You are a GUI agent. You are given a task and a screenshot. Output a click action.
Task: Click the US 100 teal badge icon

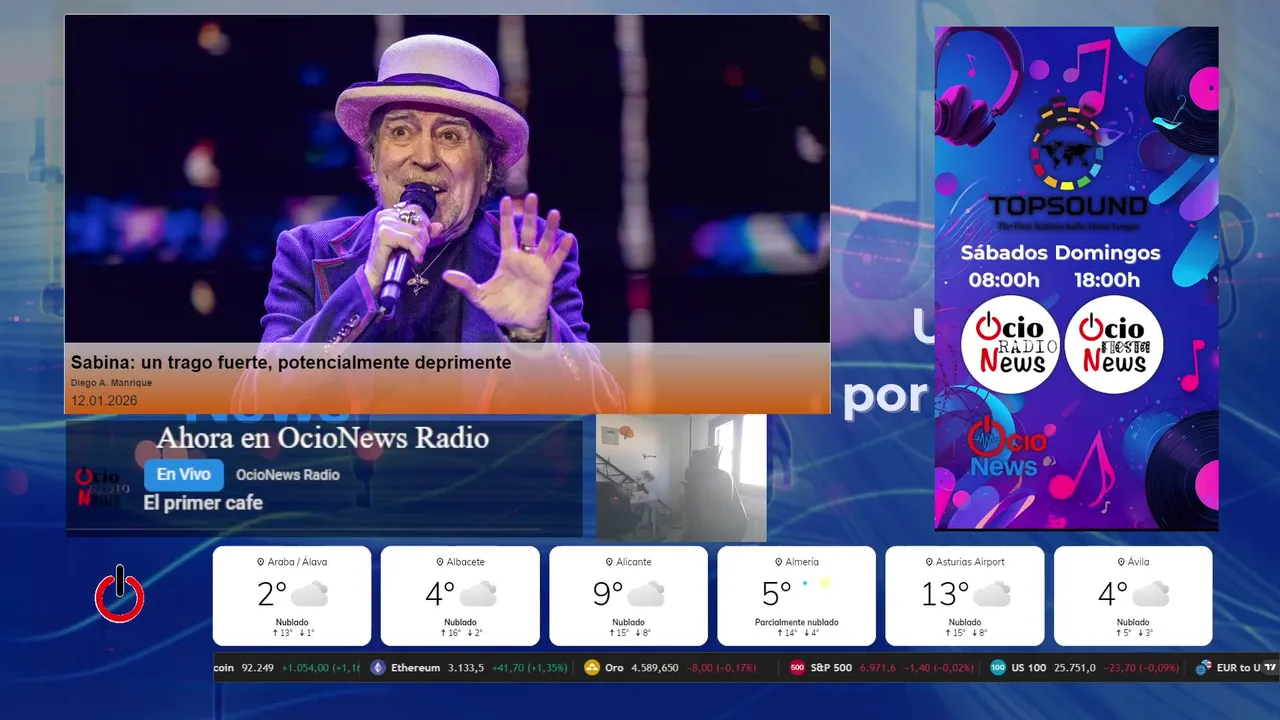click(x=998, y=668)
